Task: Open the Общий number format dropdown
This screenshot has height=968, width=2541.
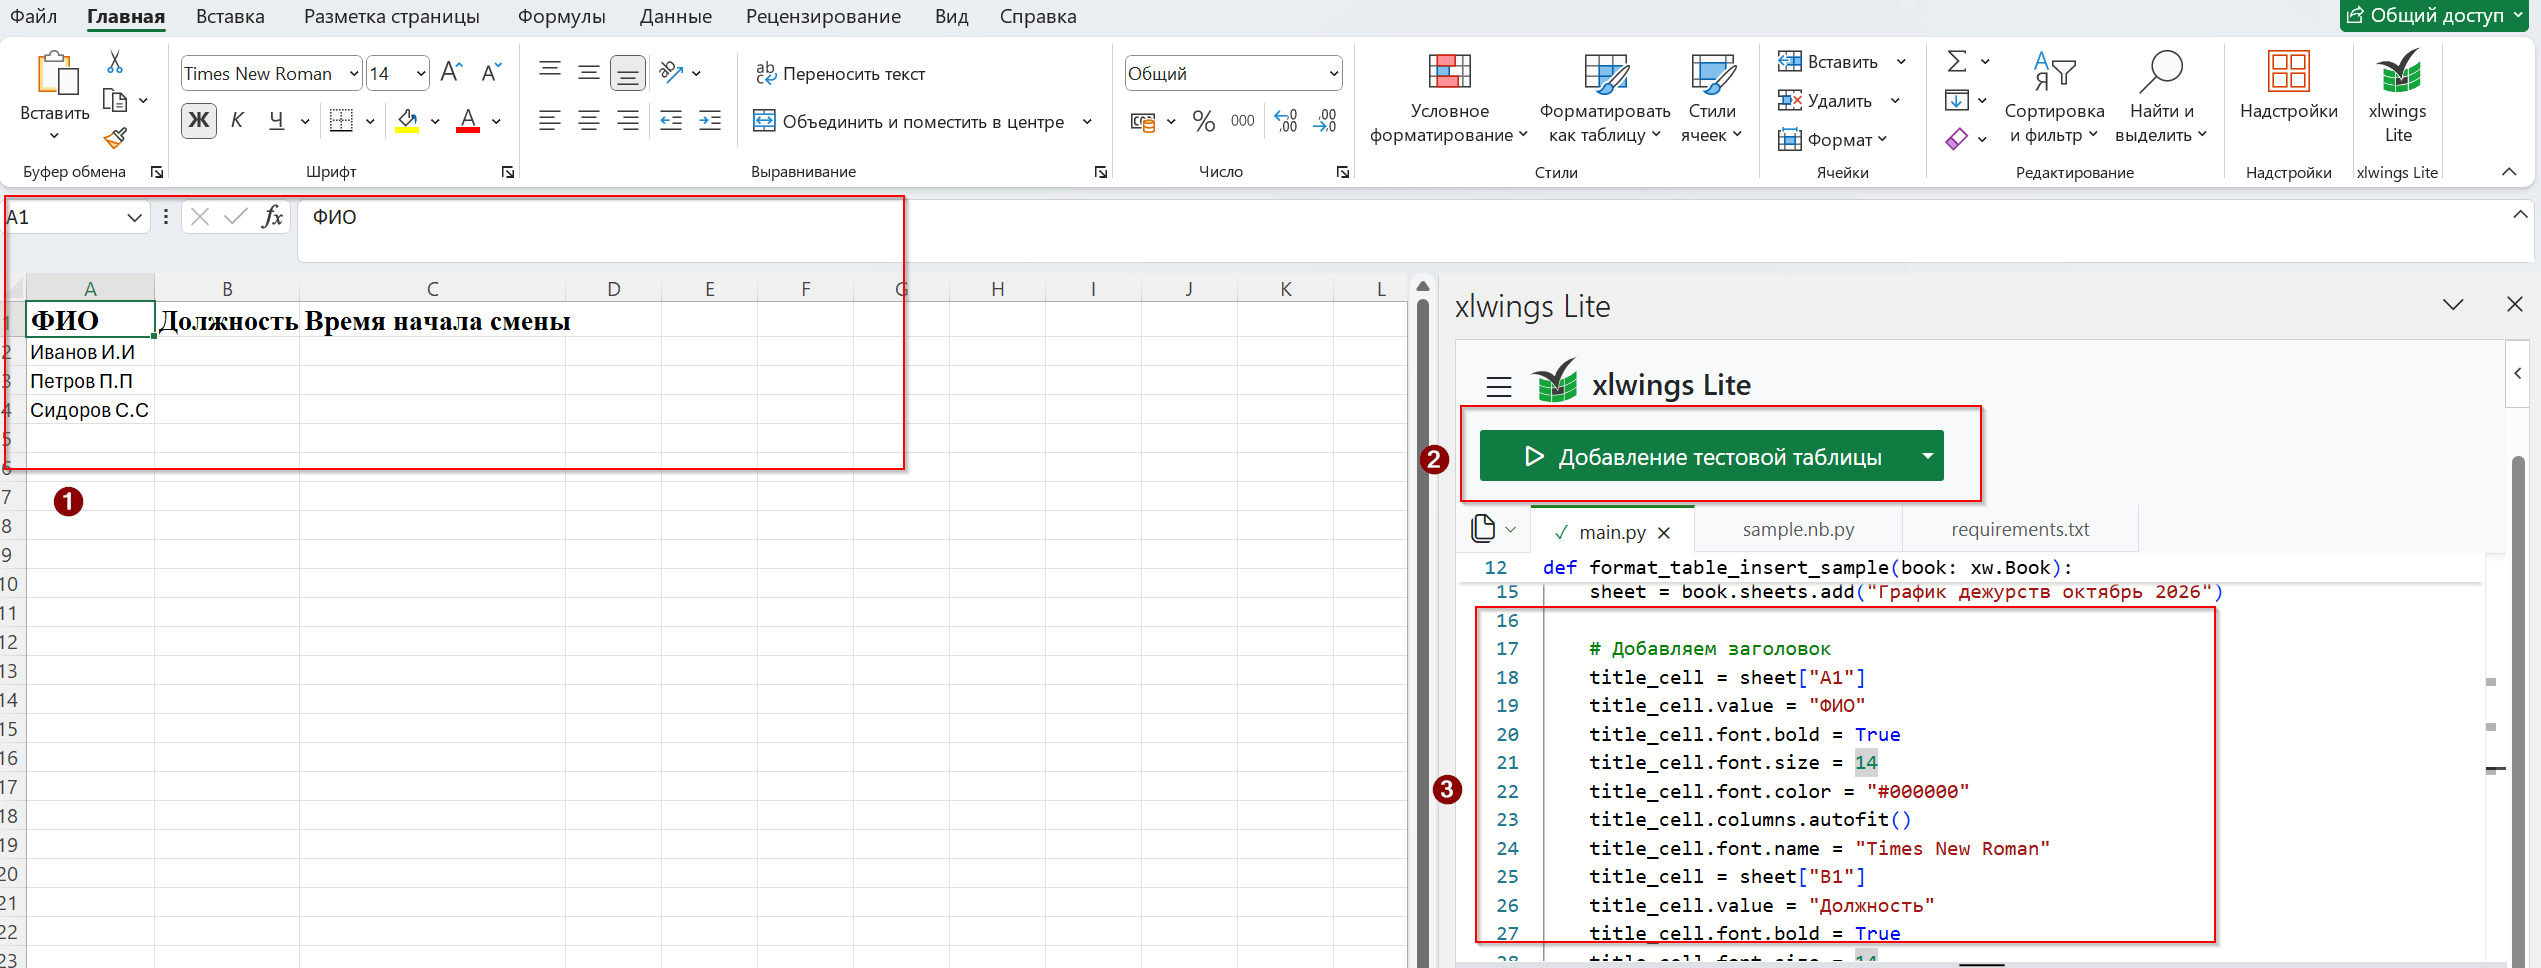Action: point(1333,73)
